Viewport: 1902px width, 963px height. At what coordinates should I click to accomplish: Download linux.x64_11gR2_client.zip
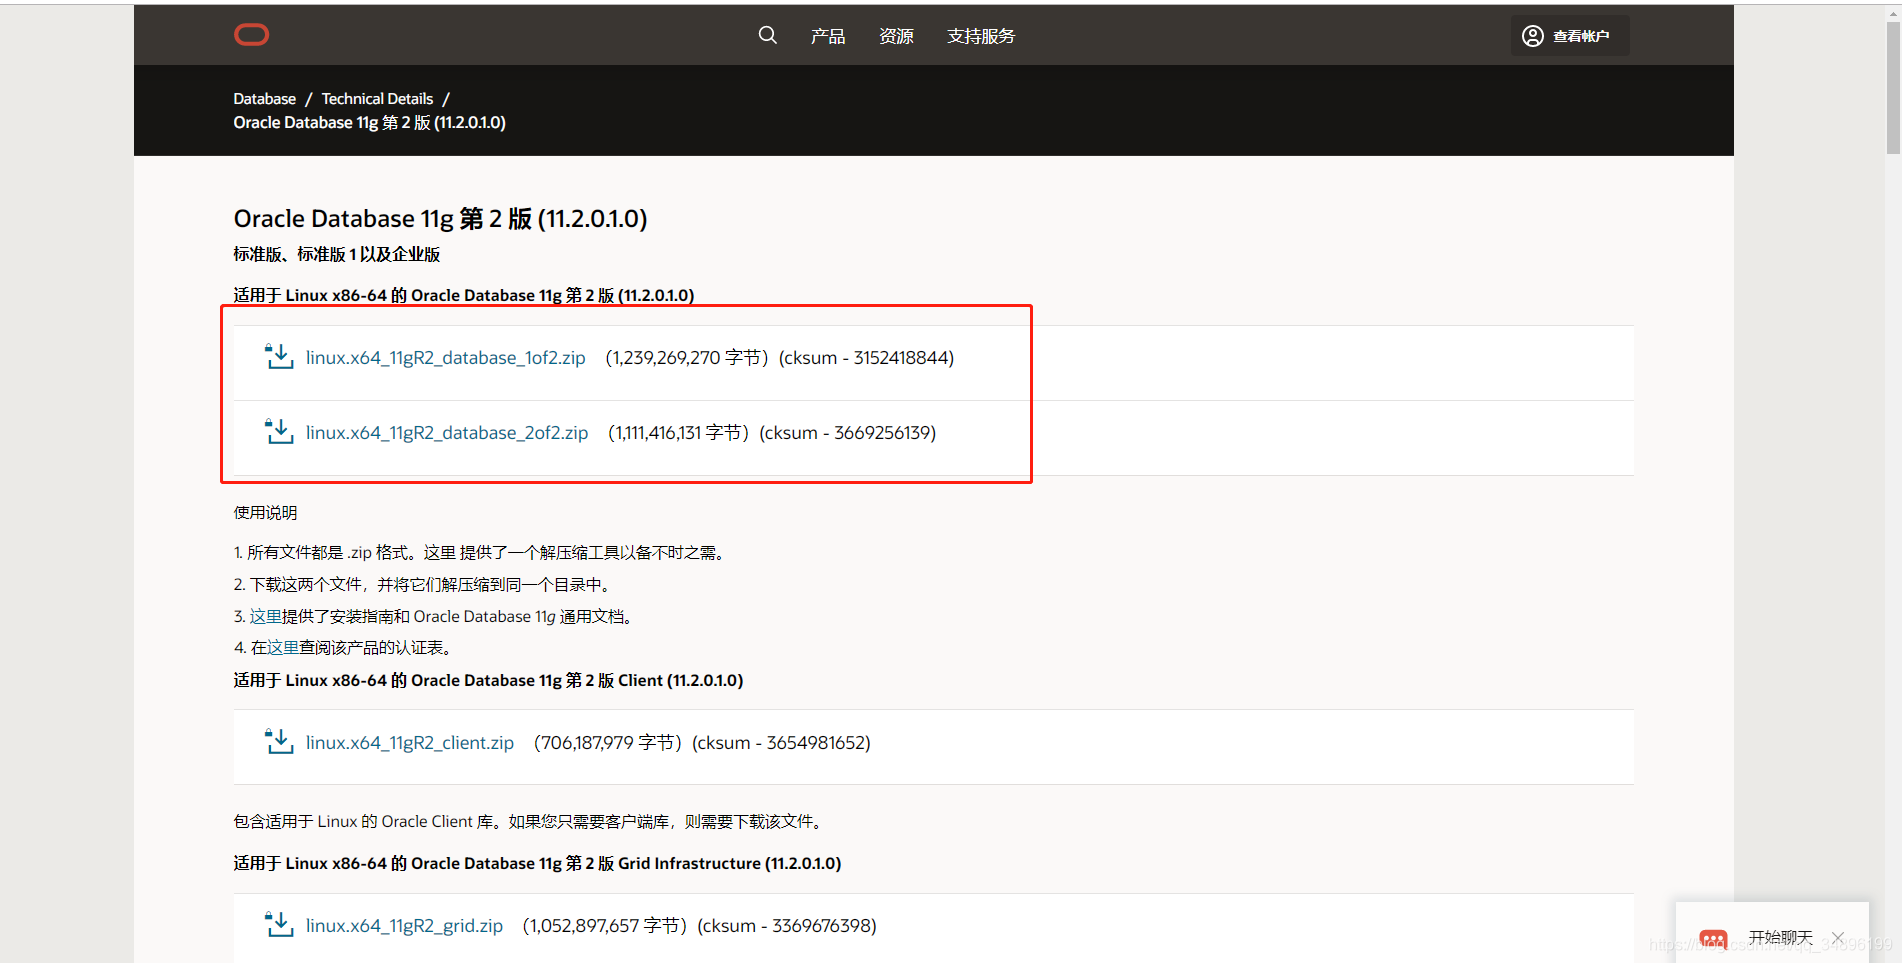click(410, 742)
